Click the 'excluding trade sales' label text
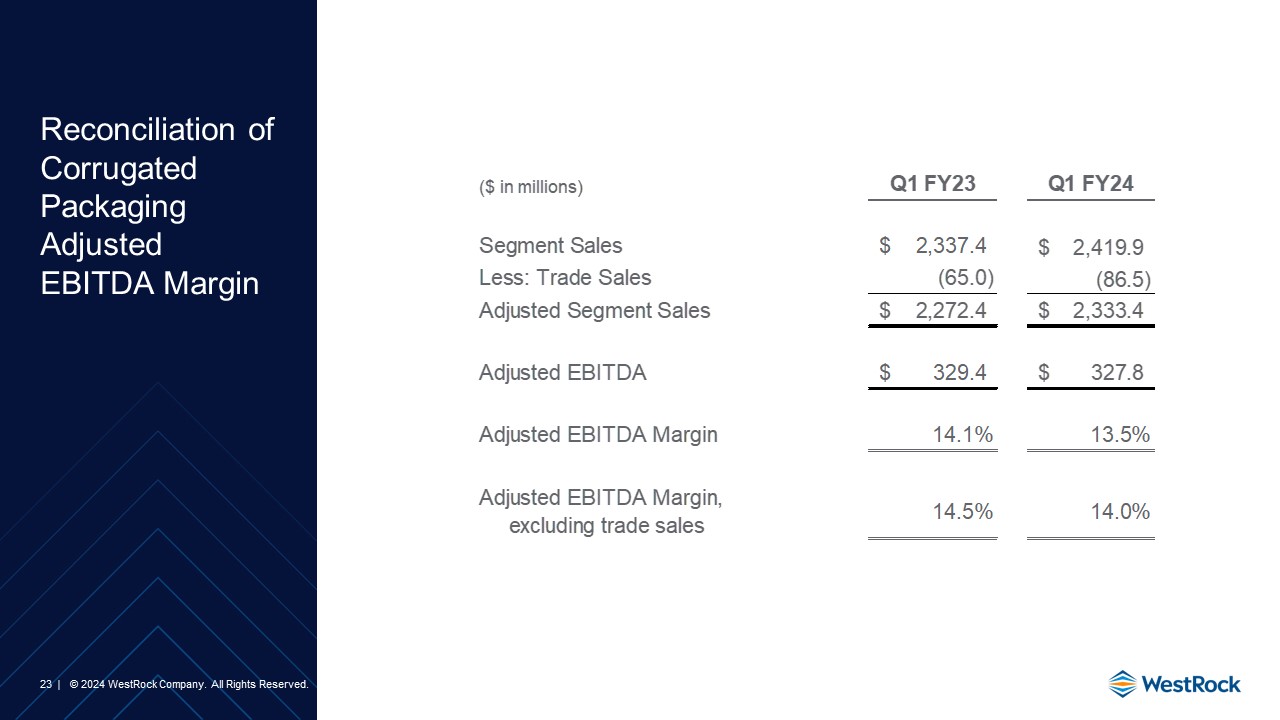This screenshot has height=720, width=1280. point(606,526)
